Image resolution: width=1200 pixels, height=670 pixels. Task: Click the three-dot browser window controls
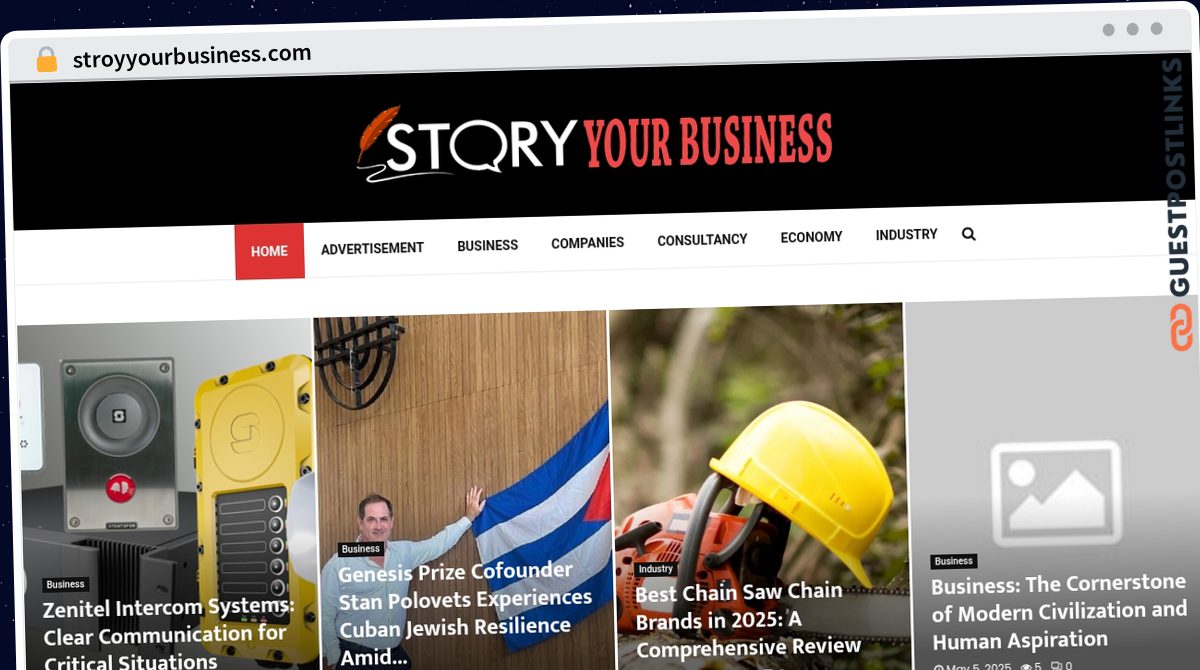(x=1132, y=29)
